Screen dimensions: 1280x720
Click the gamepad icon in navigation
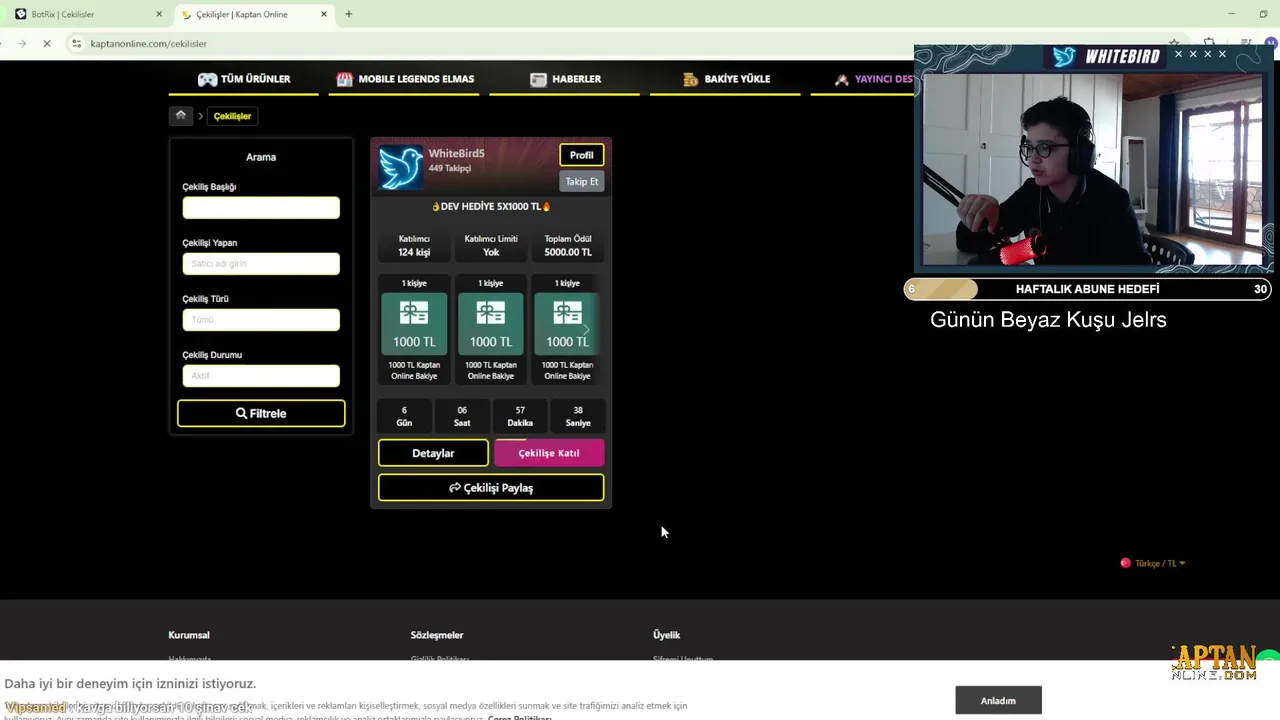207,79
